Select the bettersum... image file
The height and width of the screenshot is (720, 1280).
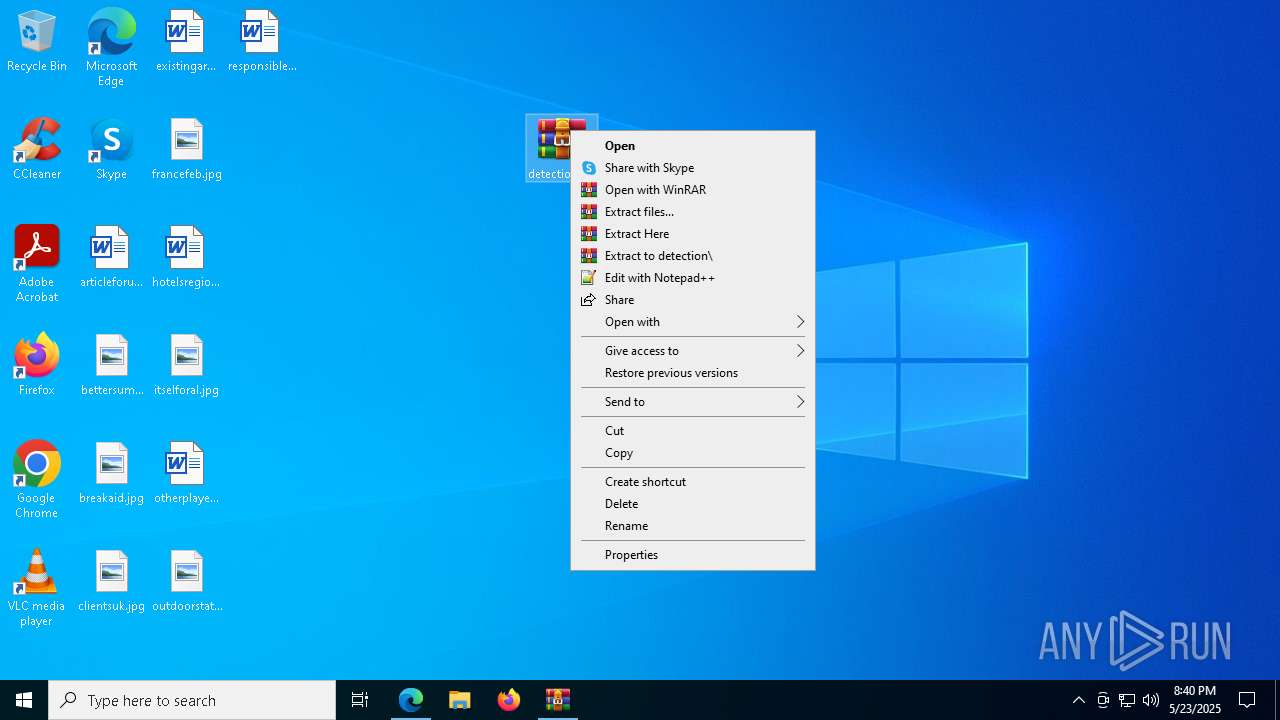[111, 366]
